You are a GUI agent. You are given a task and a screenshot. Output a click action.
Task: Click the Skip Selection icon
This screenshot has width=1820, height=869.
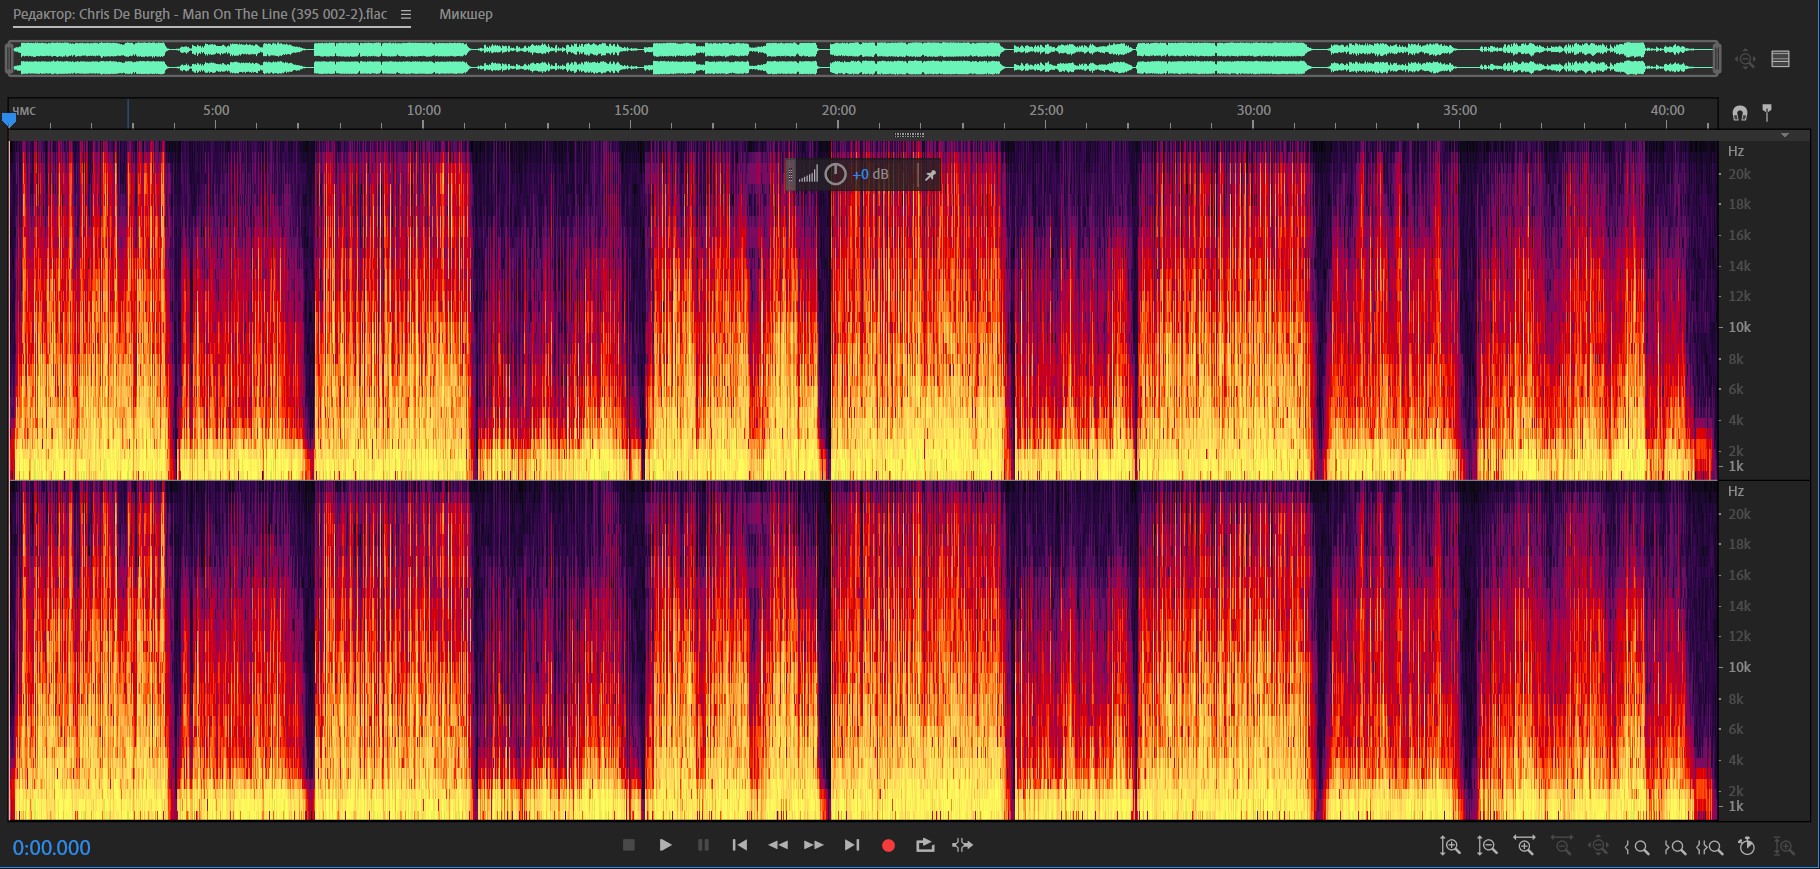click(962, 845)
